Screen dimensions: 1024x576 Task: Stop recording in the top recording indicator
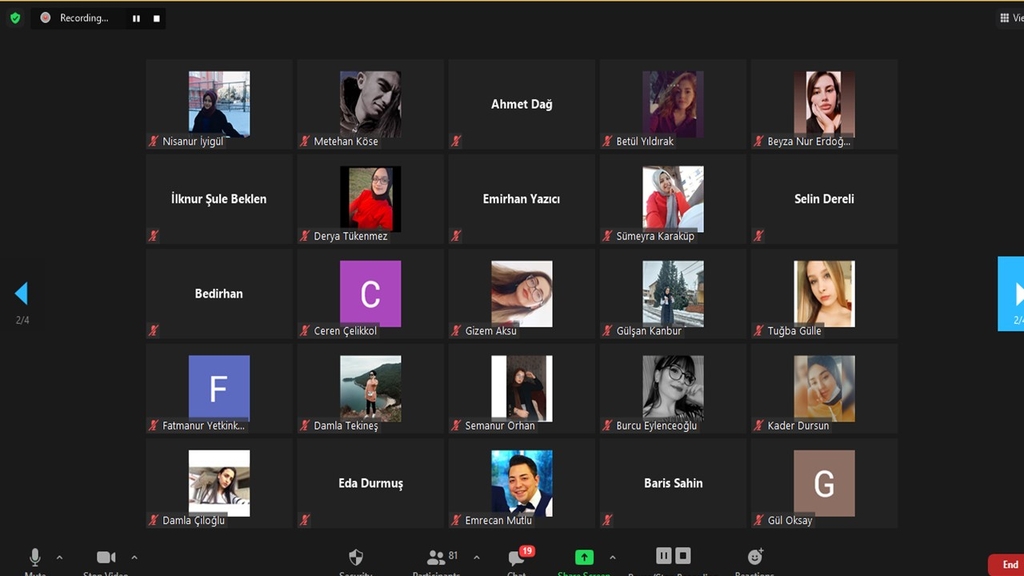pos(157,18)
